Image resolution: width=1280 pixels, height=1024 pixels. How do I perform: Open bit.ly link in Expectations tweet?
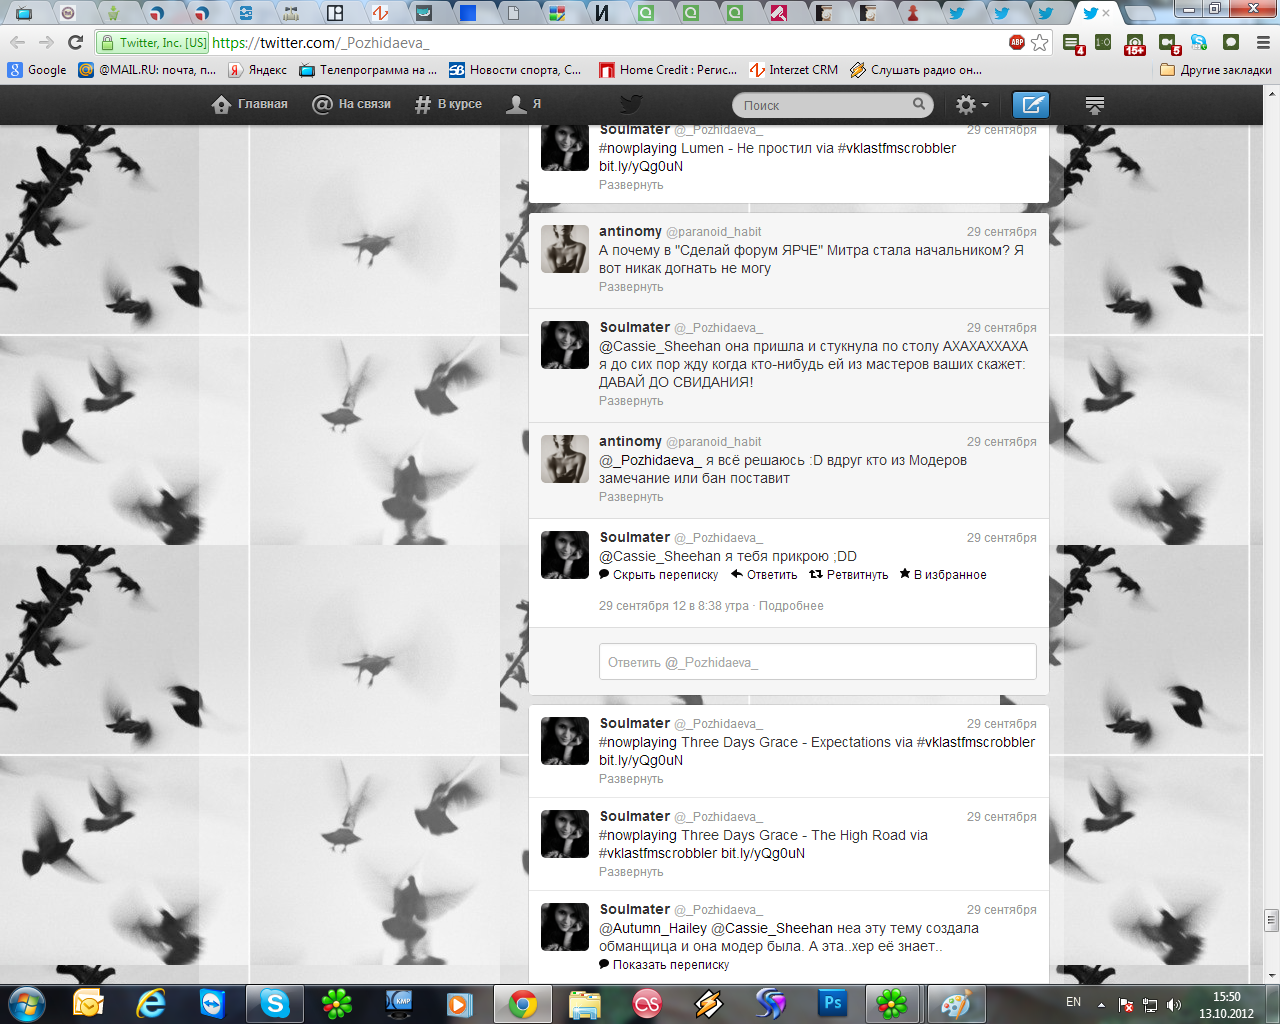pyautogui.click(x=641, y=760)
